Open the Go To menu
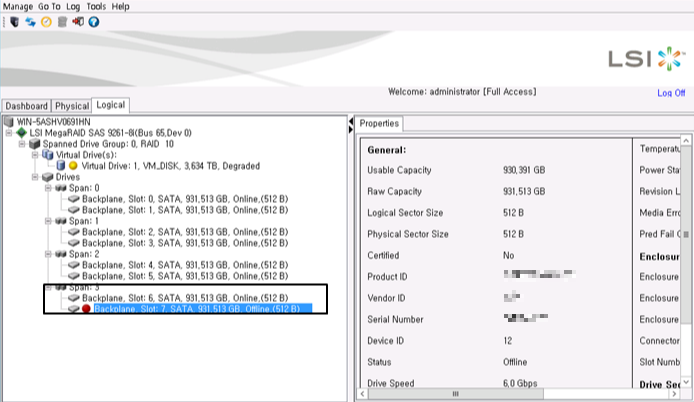 pos(49,7)
